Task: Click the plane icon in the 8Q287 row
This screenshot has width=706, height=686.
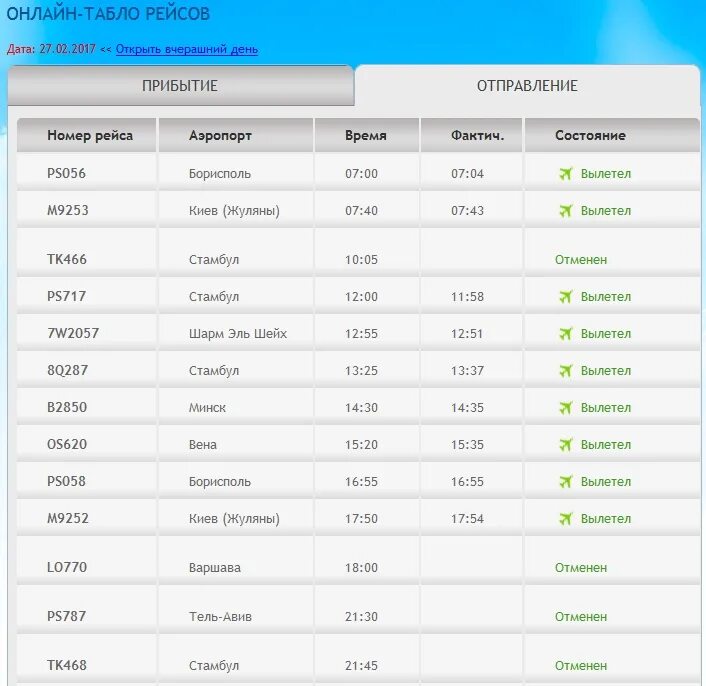Action: click(566, 370)
